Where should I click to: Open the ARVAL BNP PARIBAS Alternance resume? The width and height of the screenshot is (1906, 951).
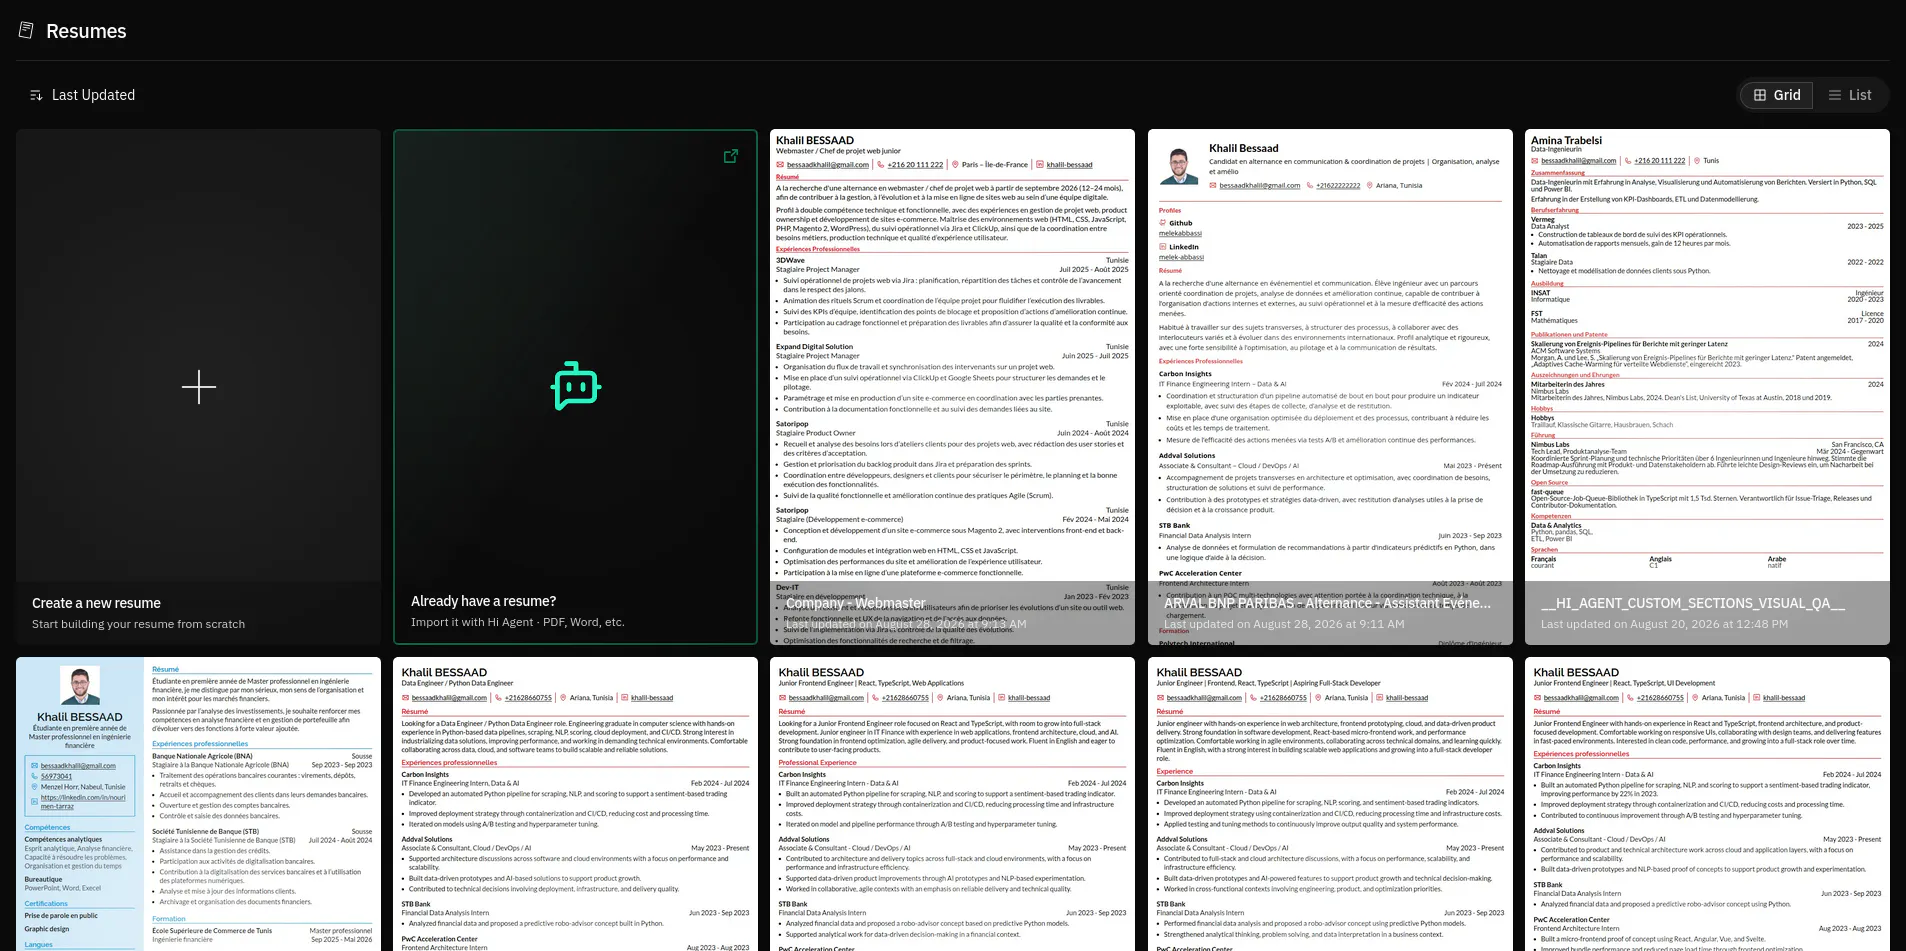tap(1330, 387)
